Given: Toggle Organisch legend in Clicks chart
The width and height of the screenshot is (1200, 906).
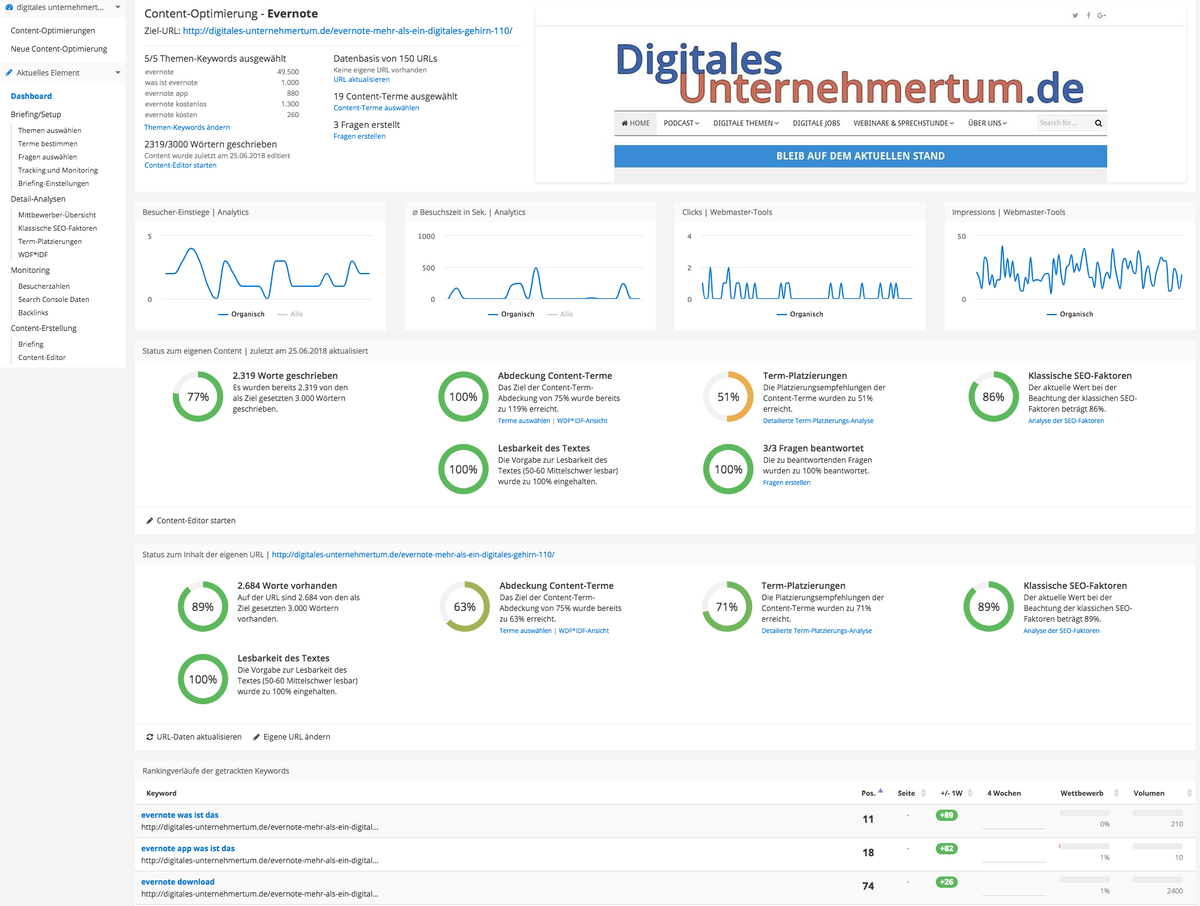Looking at the screenshot, I should coord(800,314).
